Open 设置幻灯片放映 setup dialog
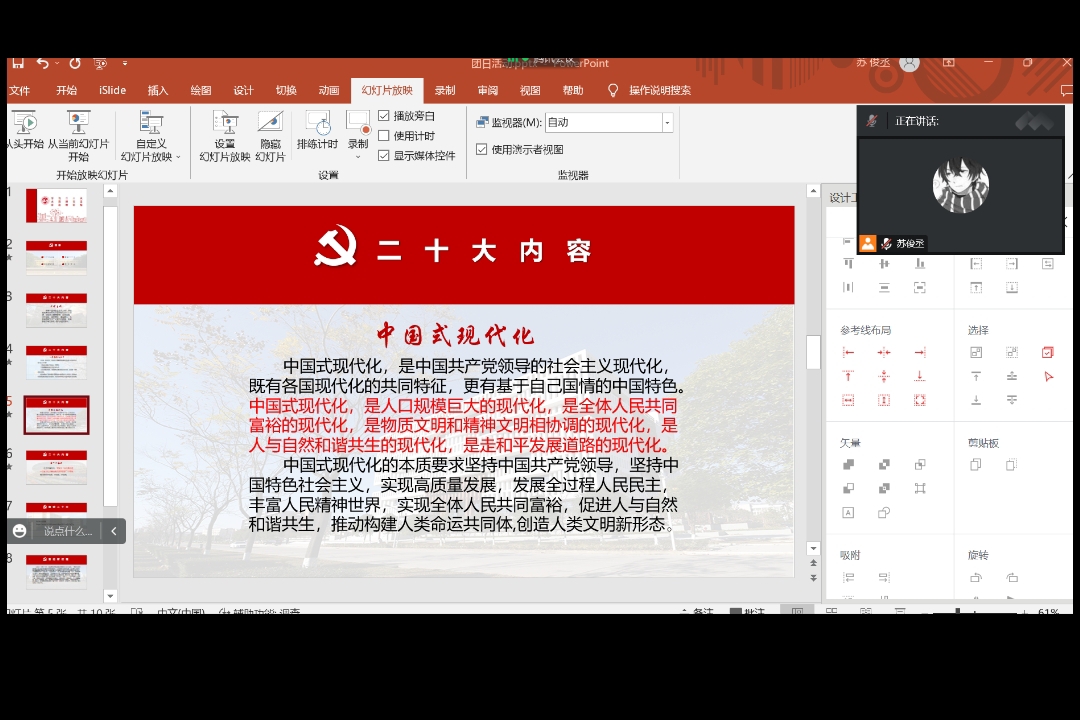The height and width of the screenshot is (720, 1080). coord(225,136)
